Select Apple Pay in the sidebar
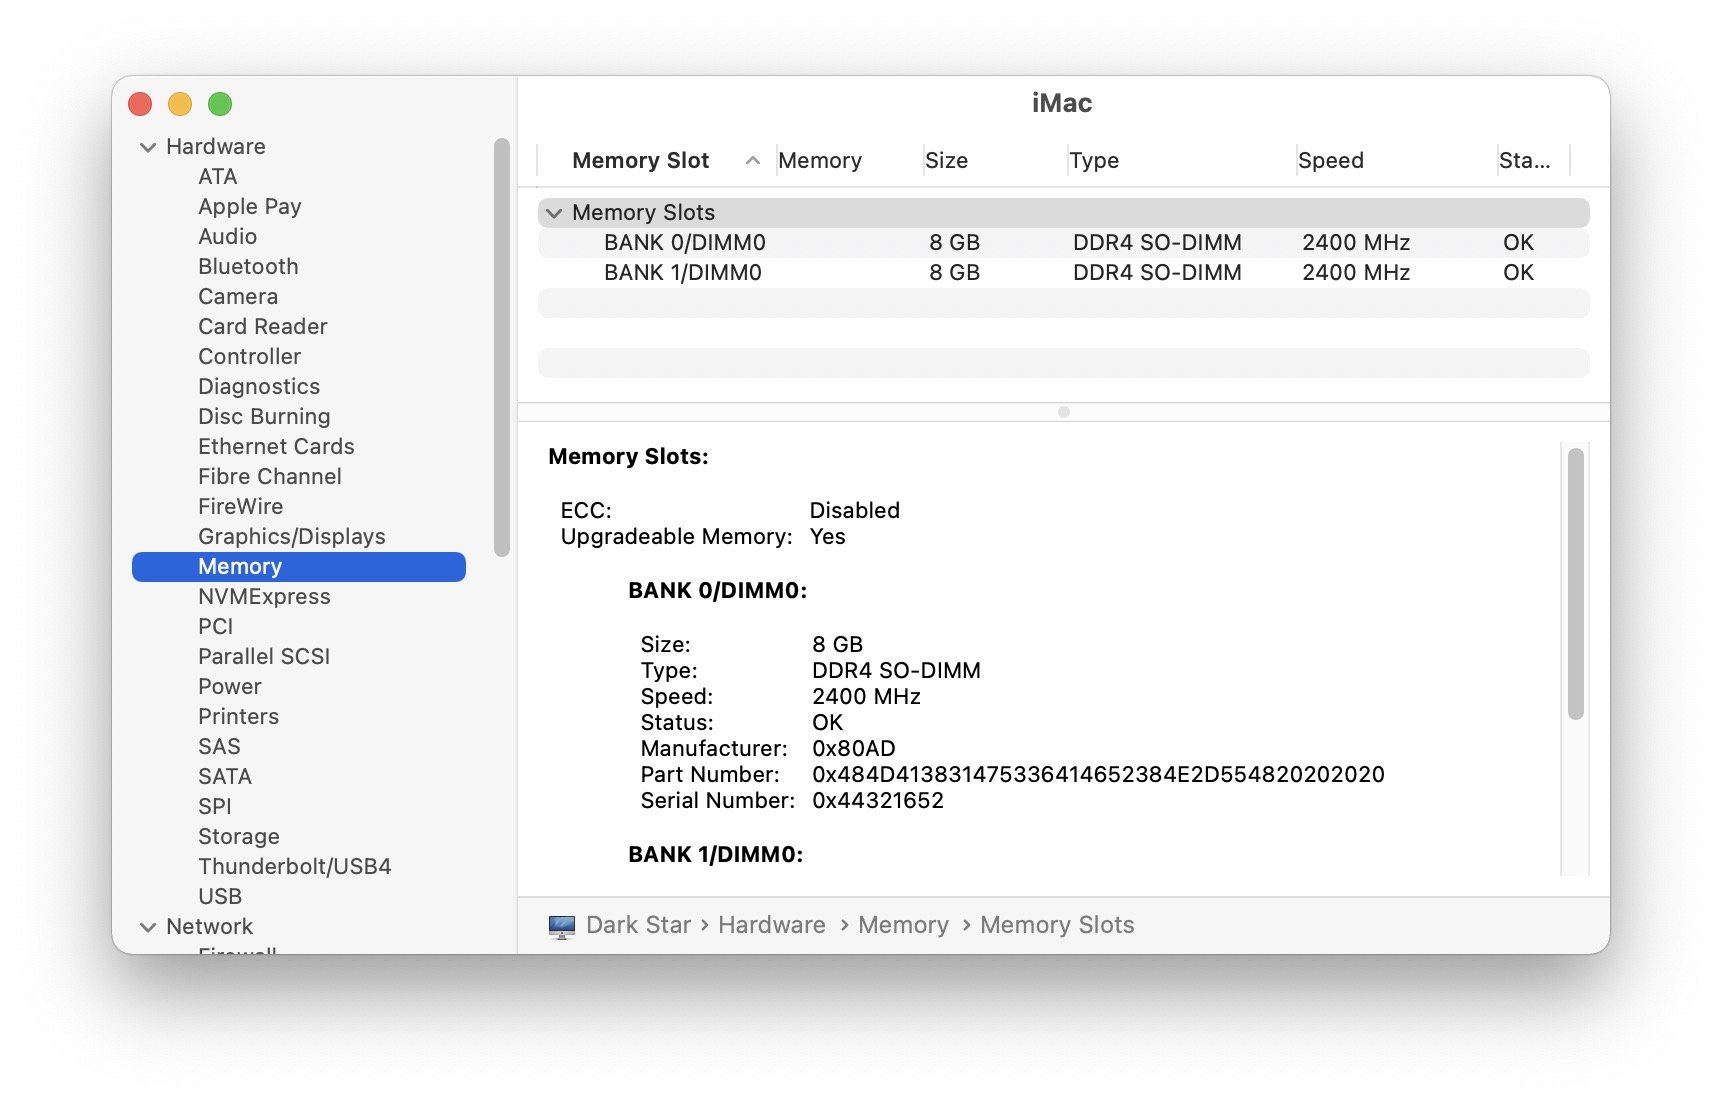The image size is (1722, 1102). (250, 207)
